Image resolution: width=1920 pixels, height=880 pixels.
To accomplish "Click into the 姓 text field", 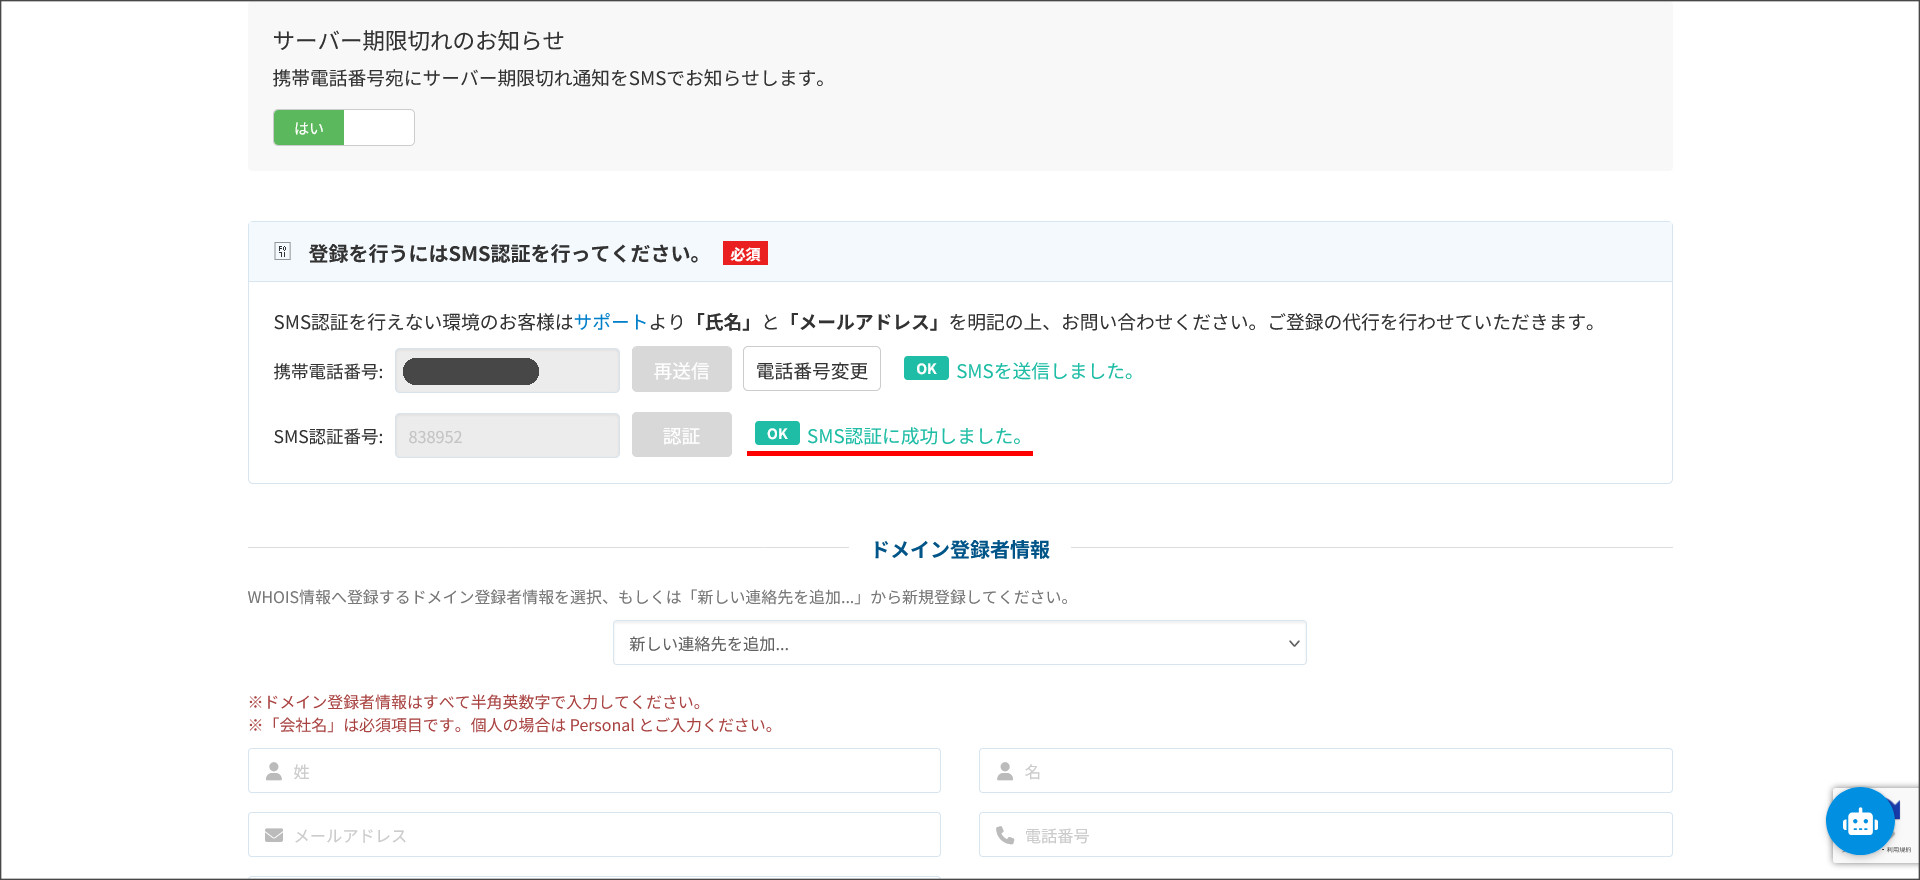I will (610, 771).
